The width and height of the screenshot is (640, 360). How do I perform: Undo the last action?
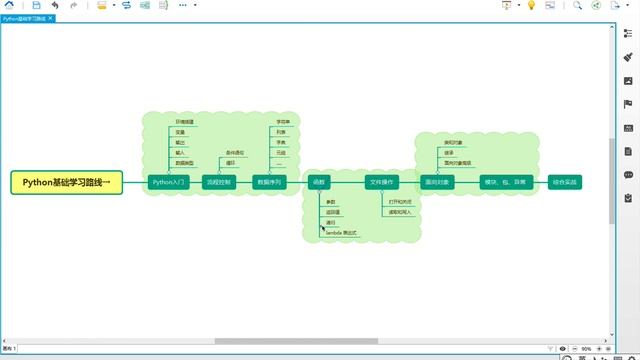[x=55, y=5]
